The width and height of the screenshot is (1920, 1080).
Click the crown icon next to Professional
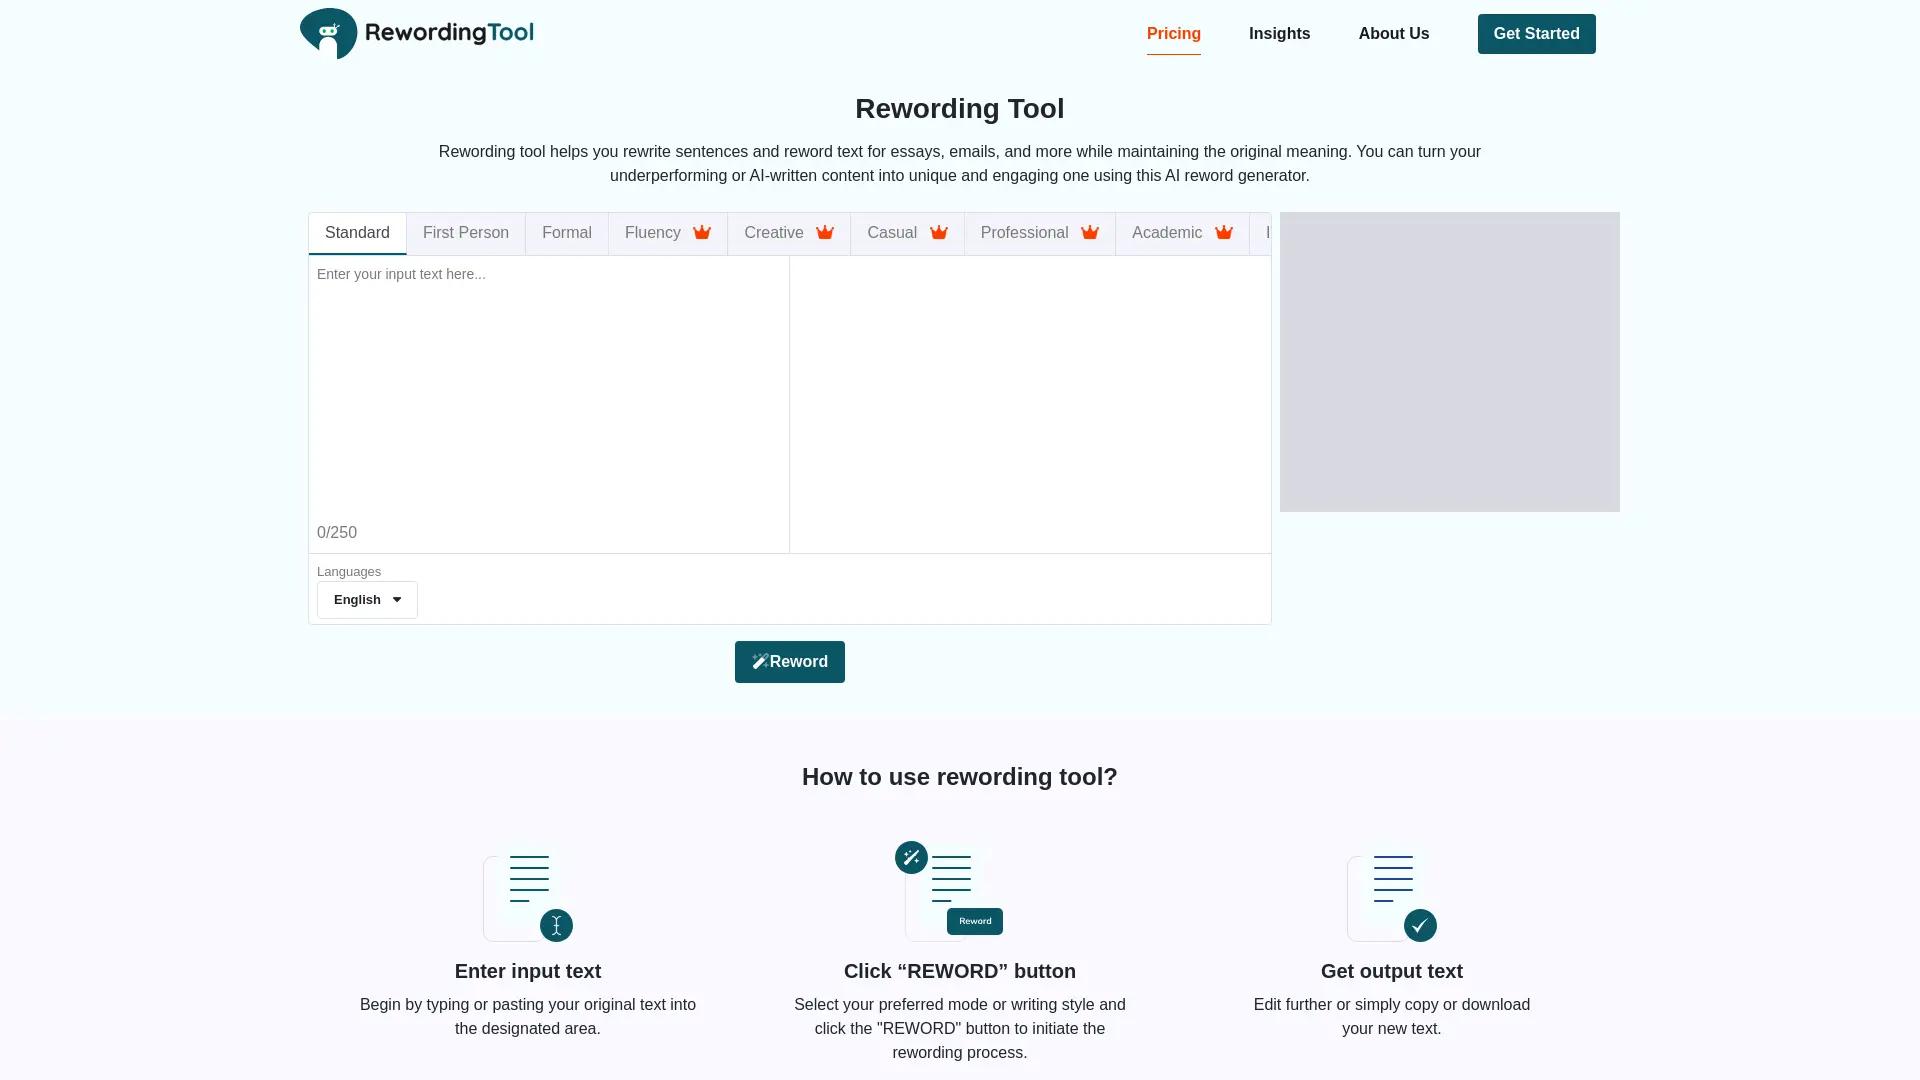[1089, 233]
